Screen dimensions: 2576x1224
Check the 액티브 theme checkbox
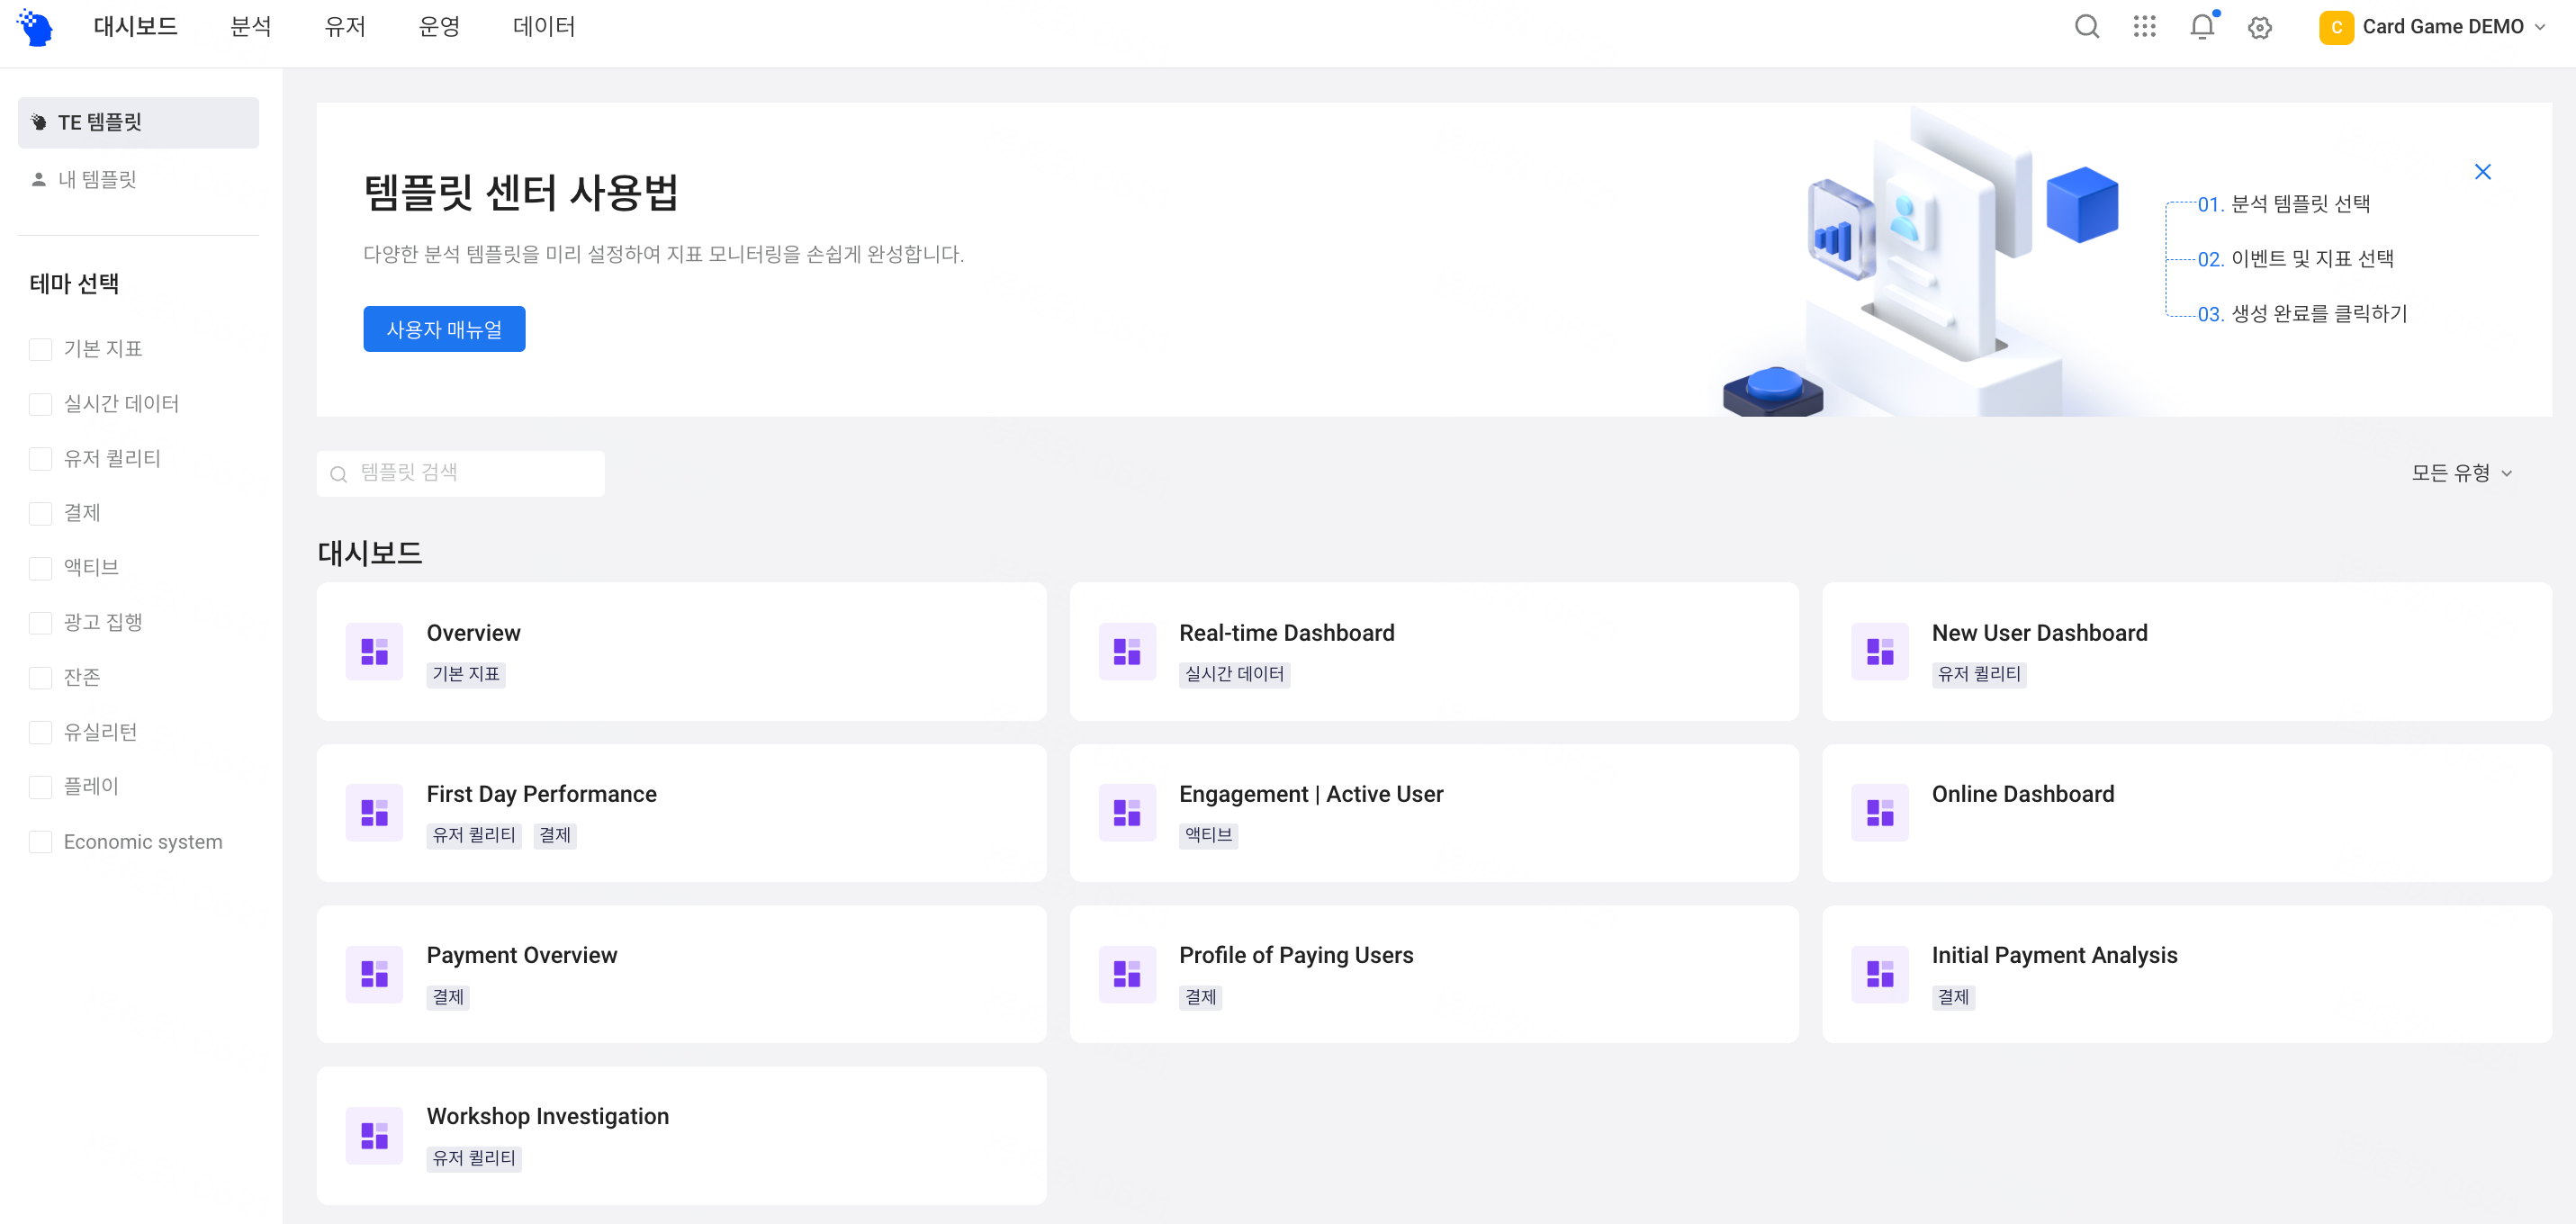pyautogui.click(x=41, y=568)
